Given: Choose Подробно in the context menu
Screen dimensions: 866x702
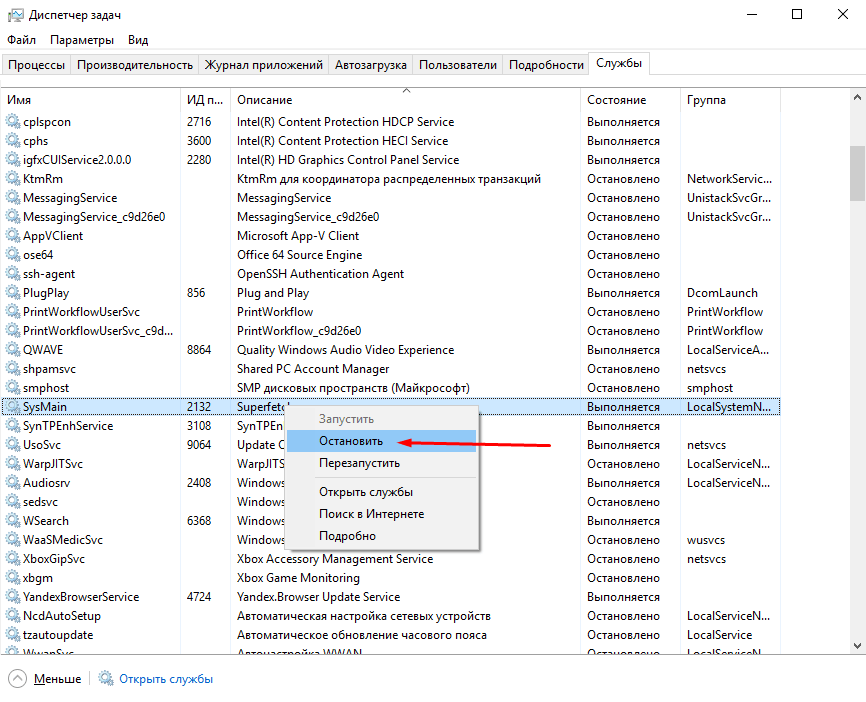Looking at the screenshot, I should pos(381,536).
